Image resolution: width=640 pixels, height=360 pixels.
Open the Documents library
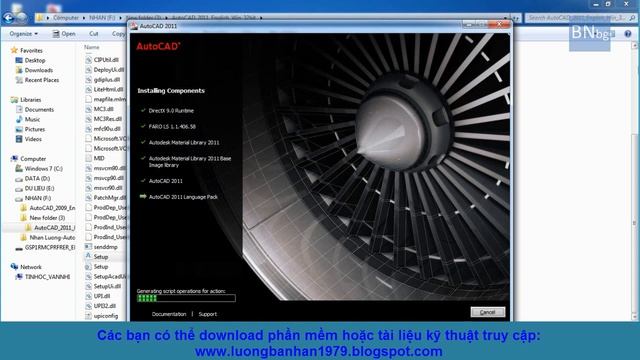point(39,109)
